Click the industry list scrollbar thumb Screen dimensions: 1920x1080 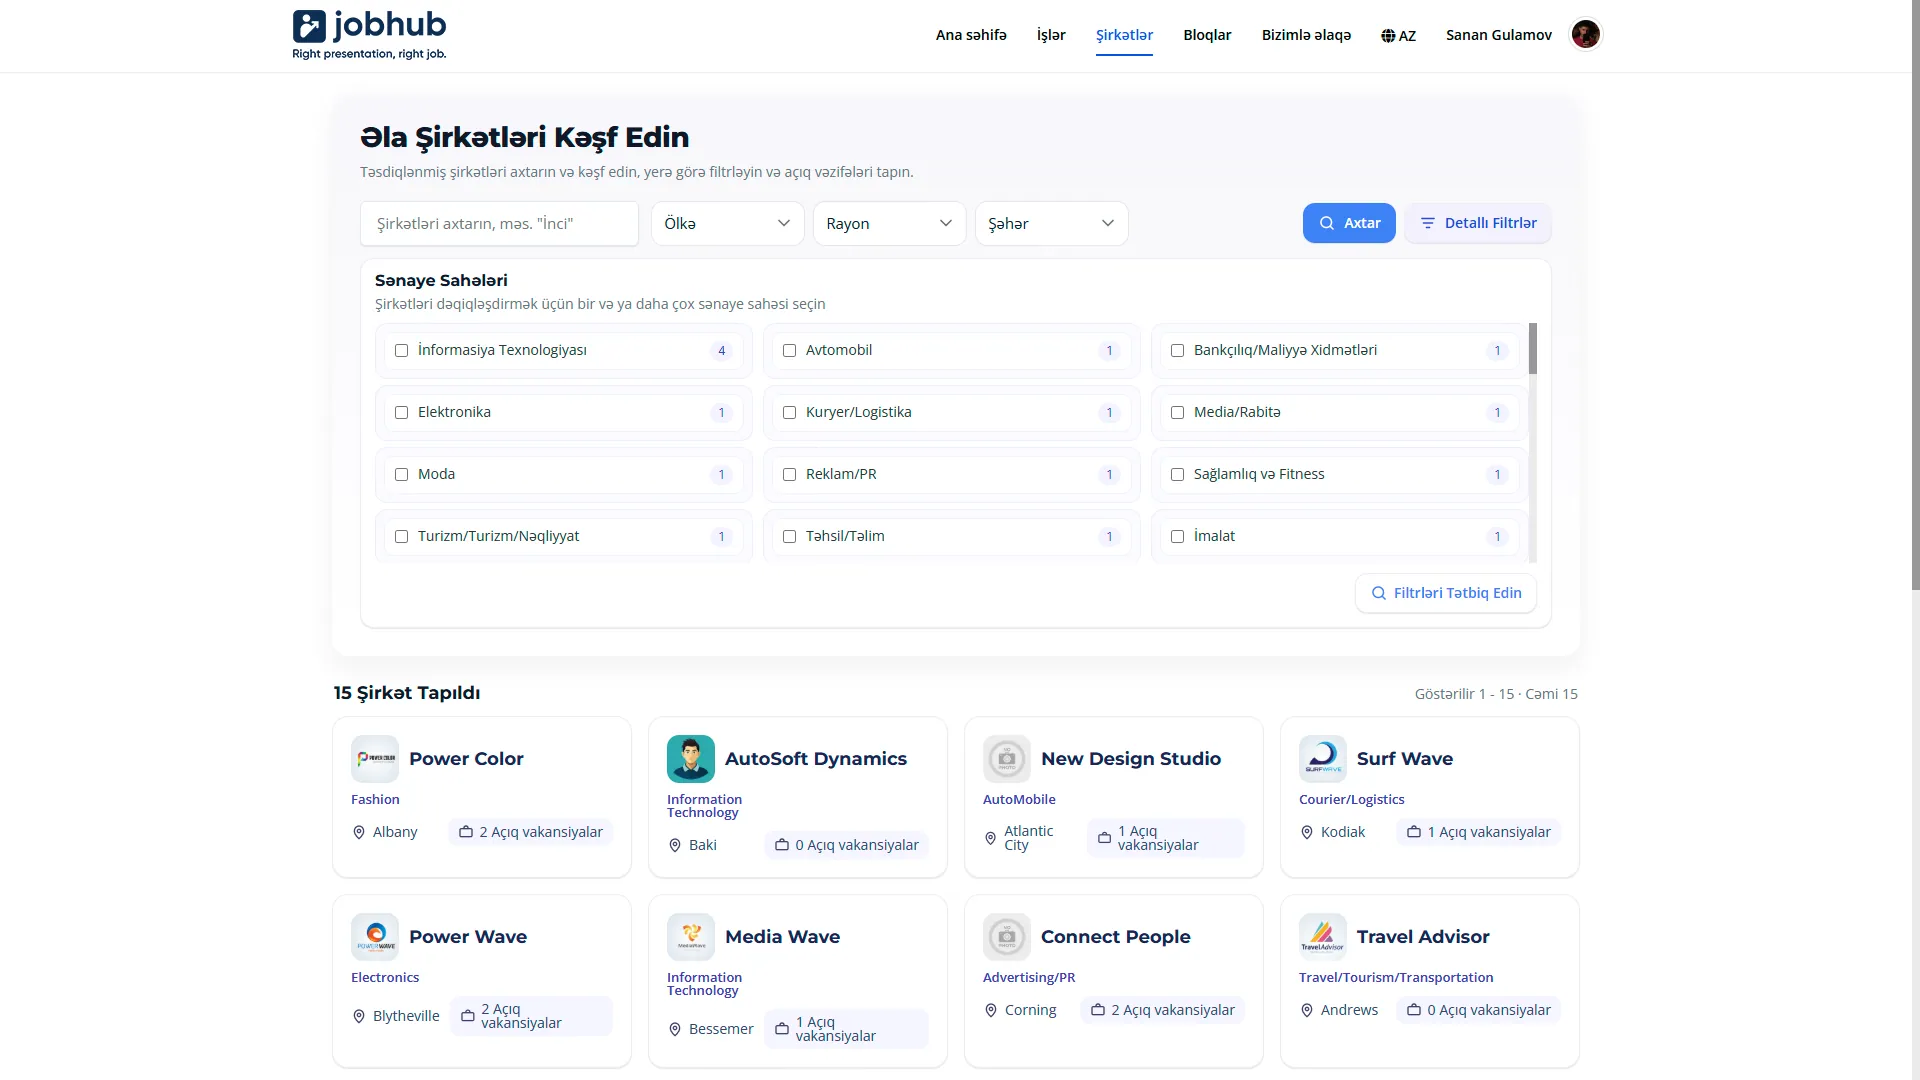1532,349
